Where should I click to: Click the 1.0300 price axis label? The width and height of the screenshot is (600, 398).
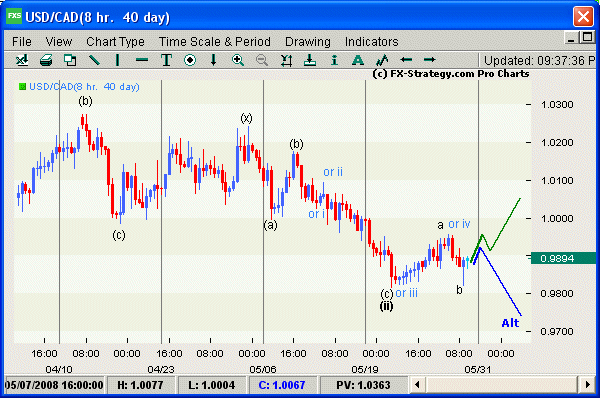(x=557, y=104)
